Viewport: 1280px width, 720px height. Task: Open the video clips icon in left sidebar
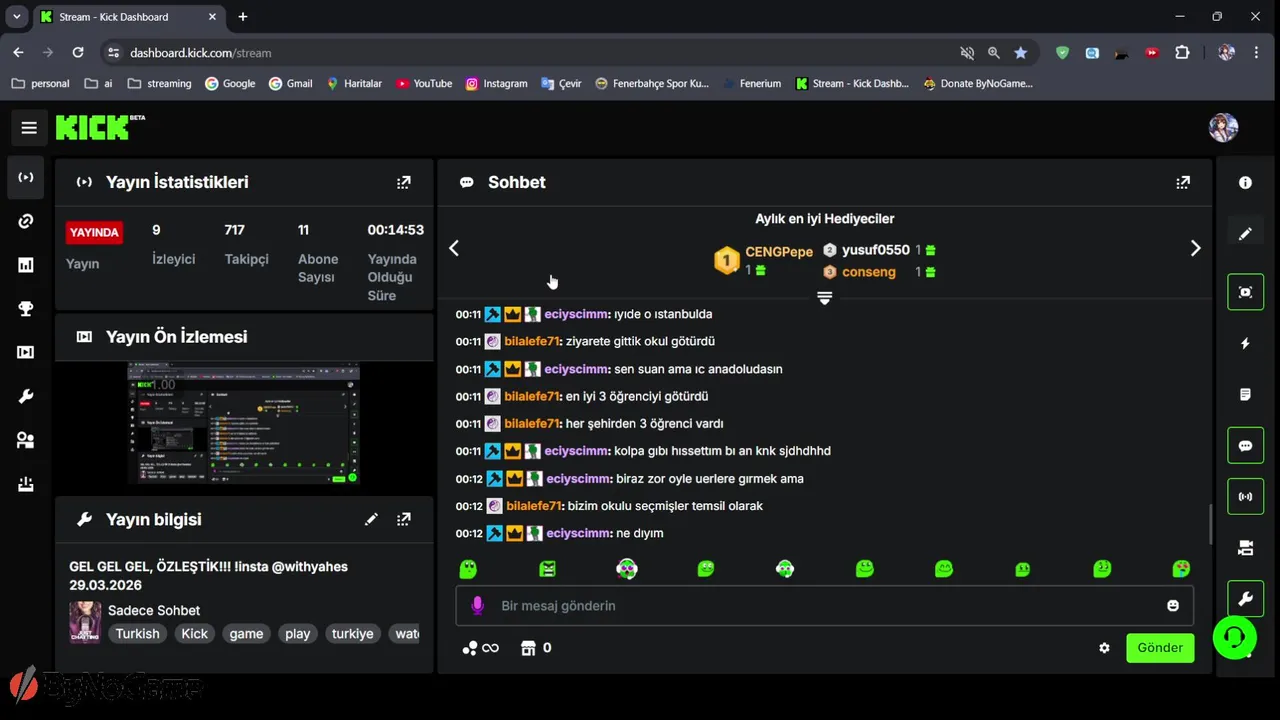coord(26,352)
